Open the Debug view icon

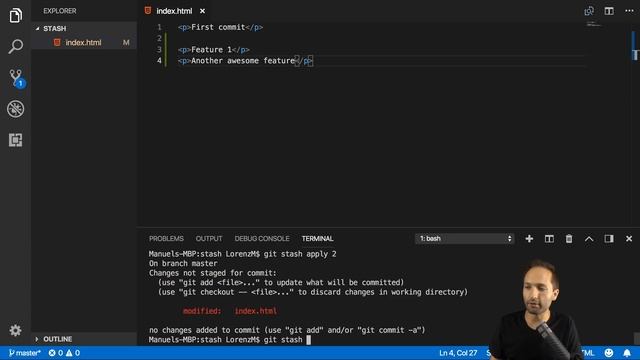coord(16,109)
